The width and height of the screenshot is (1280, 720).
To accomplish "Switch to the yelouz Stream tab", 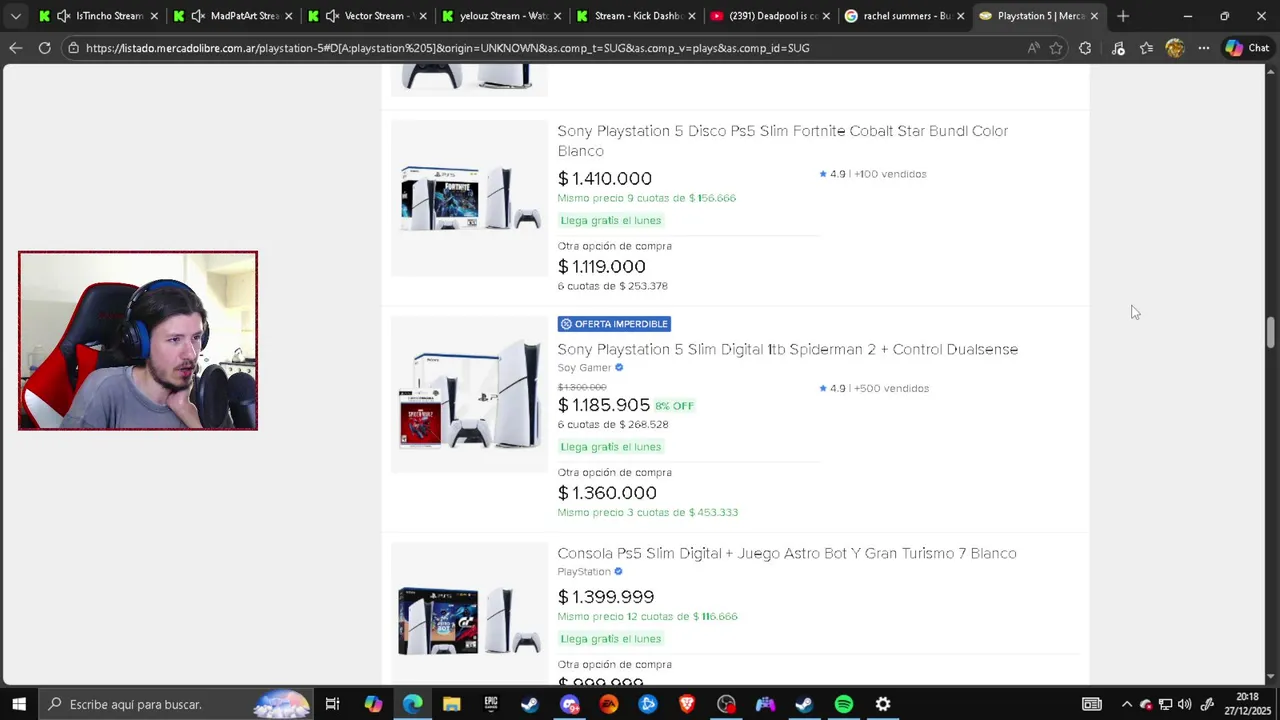I will coord(500,16).
